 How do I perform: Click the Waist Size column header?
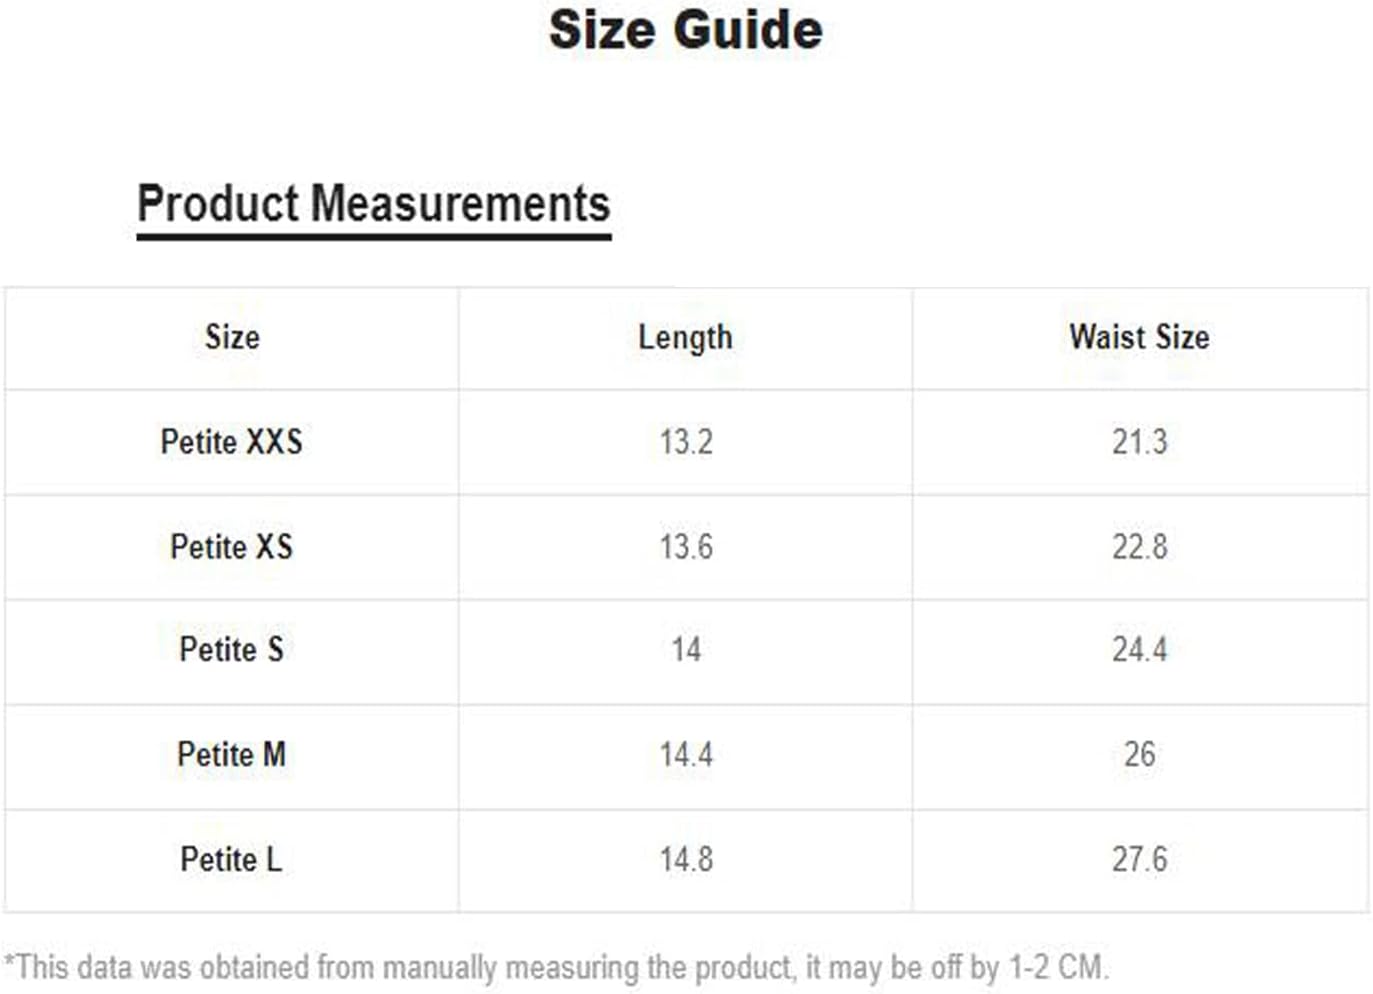[1139, 337]
